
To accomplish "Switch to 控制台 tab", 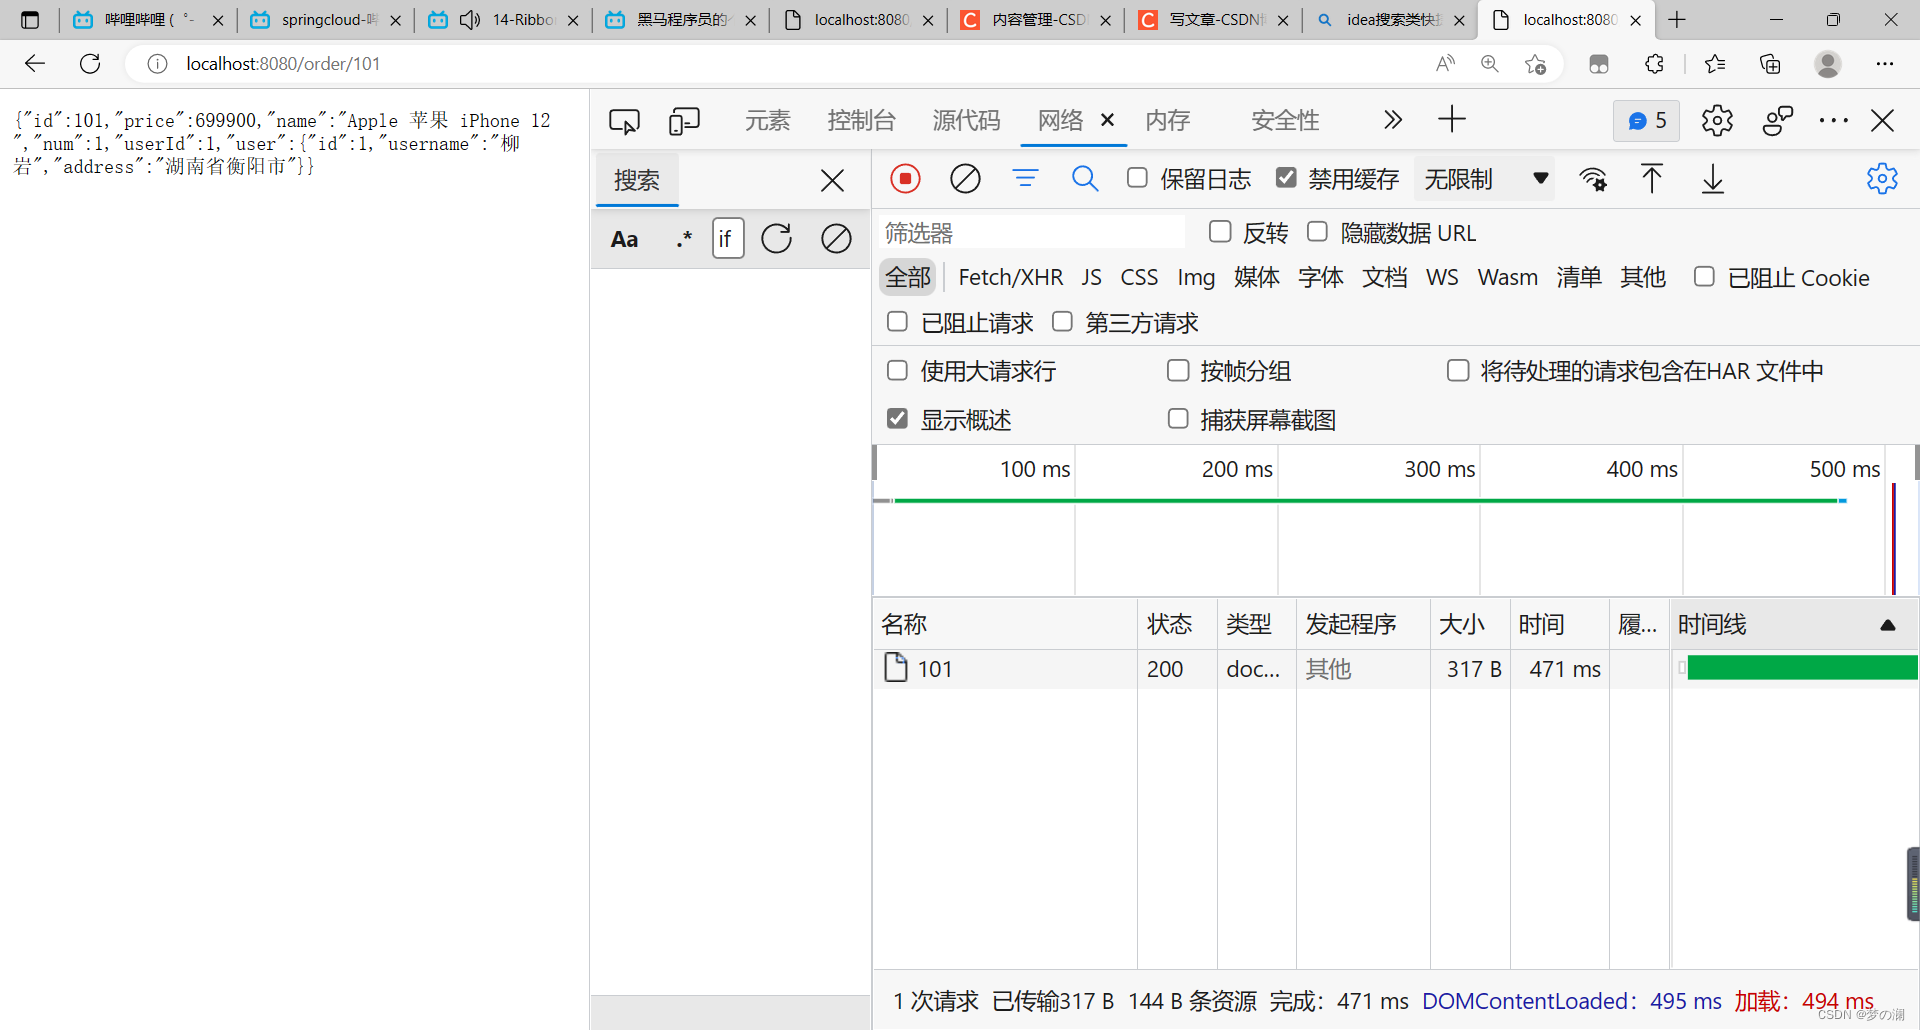I will click(862, 121).
